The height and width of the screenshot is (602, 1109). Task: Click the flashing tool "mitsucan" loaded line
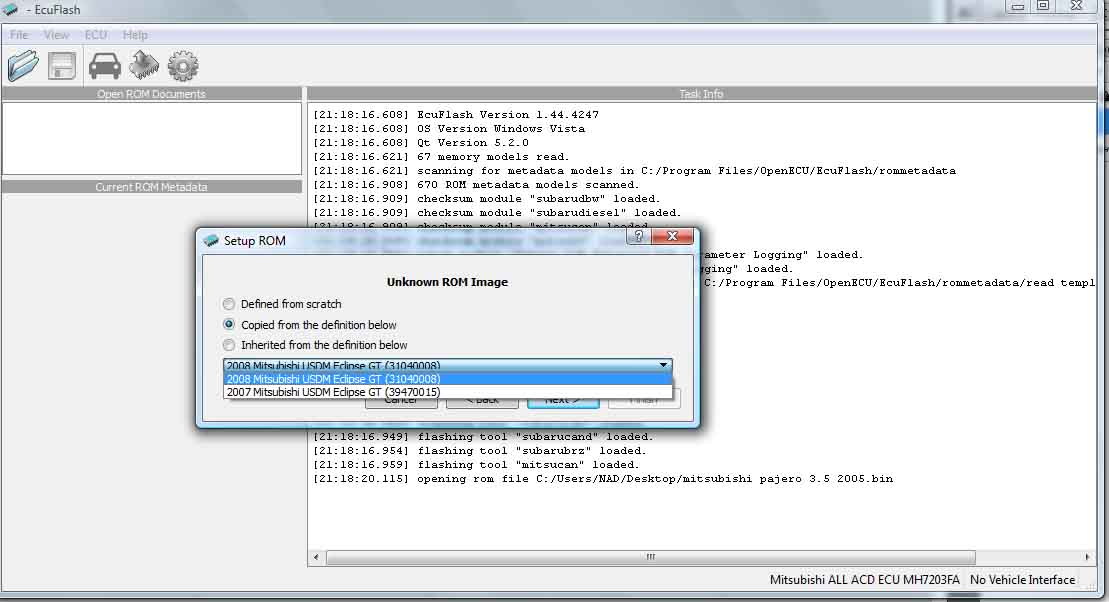tap(476, 465)
